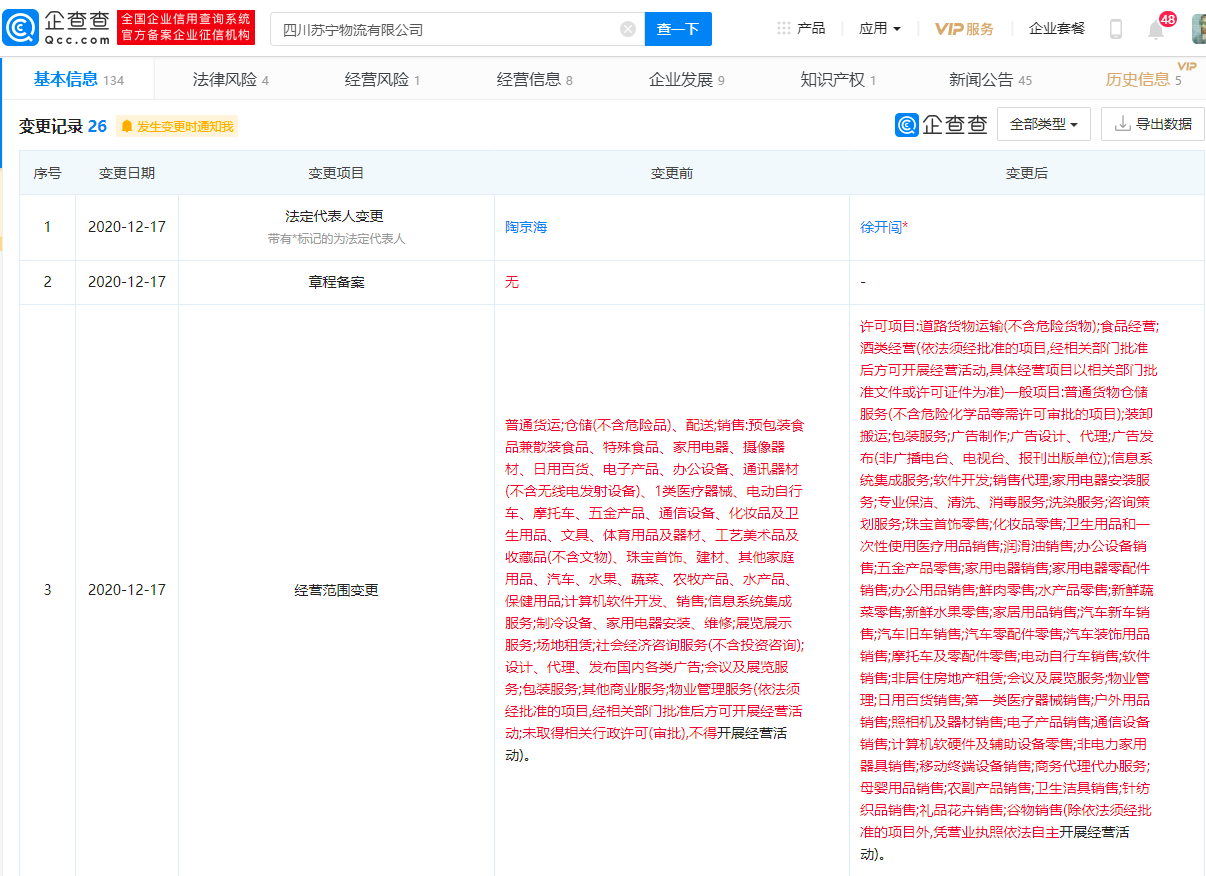Click the 变更前 column header
The image size is (1206, 876).
tap(672, 173)
